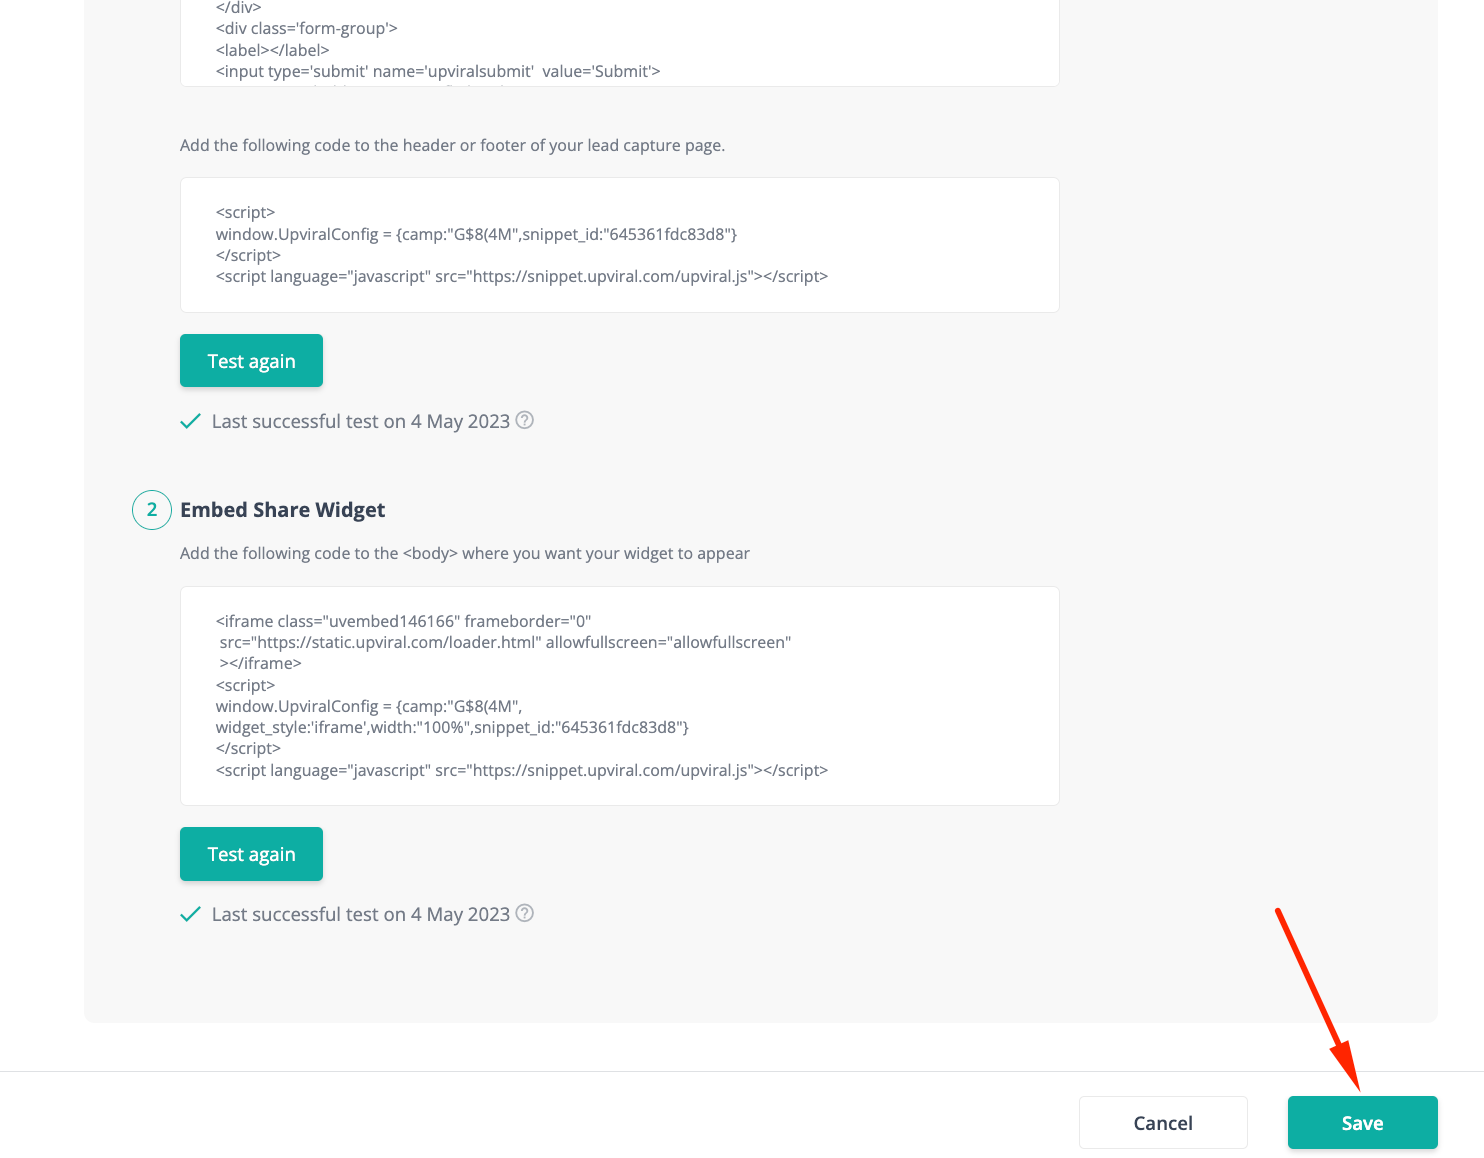Click the header snippet code block
Viewport: 1484px width, 1158px height.
tap(619, 244)
